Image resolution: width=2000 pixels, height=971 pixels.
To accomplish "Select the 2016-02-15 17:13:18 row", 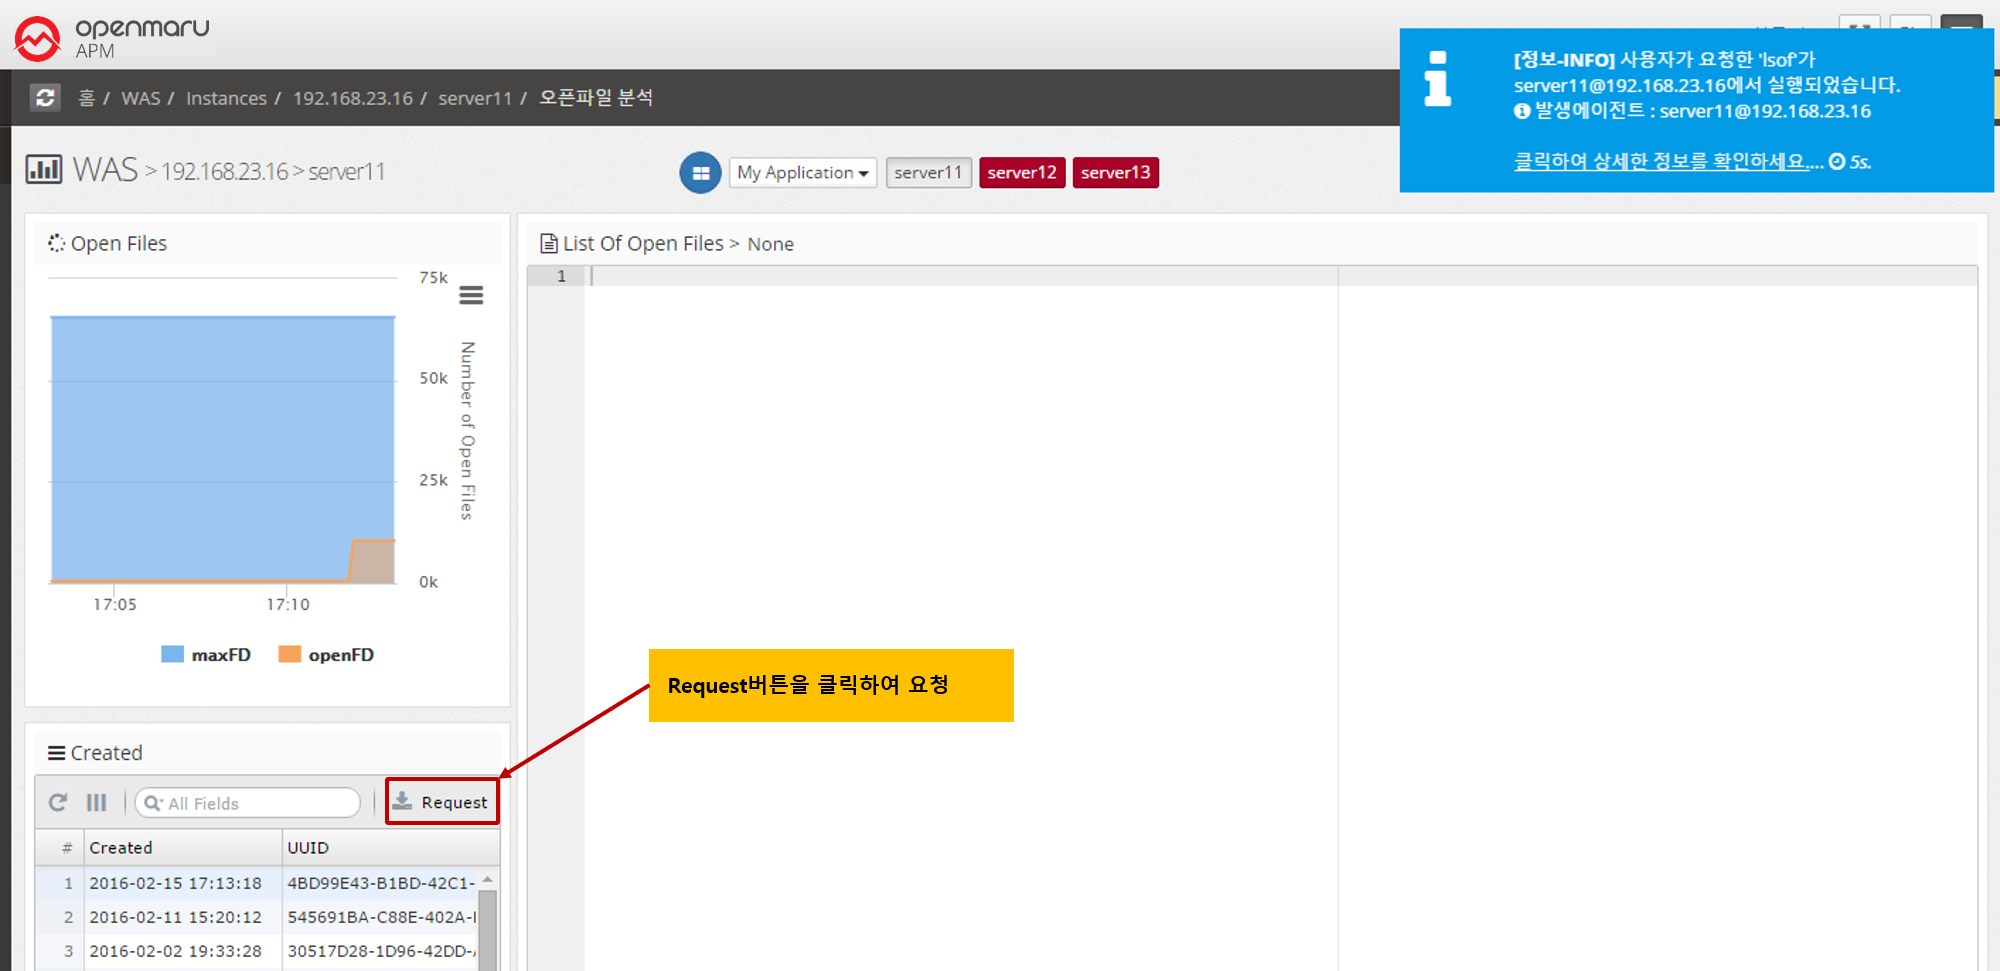I will pos(175,883).
